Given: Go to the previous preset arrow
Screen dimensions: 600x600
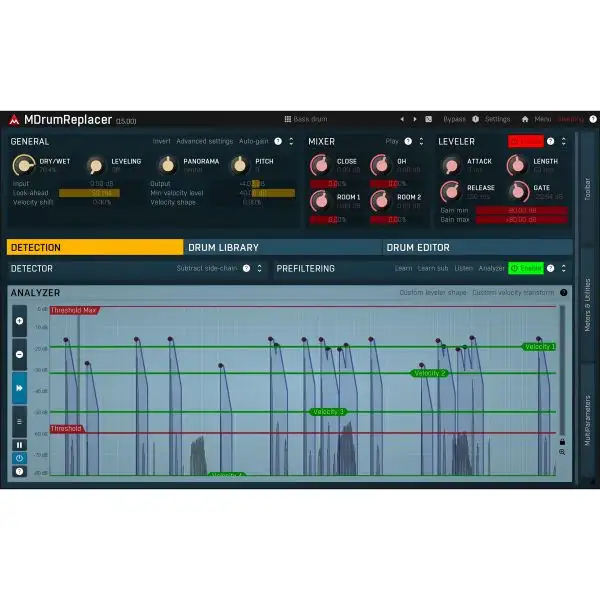Looking at the screenshot, I should [x=402, y=119].
